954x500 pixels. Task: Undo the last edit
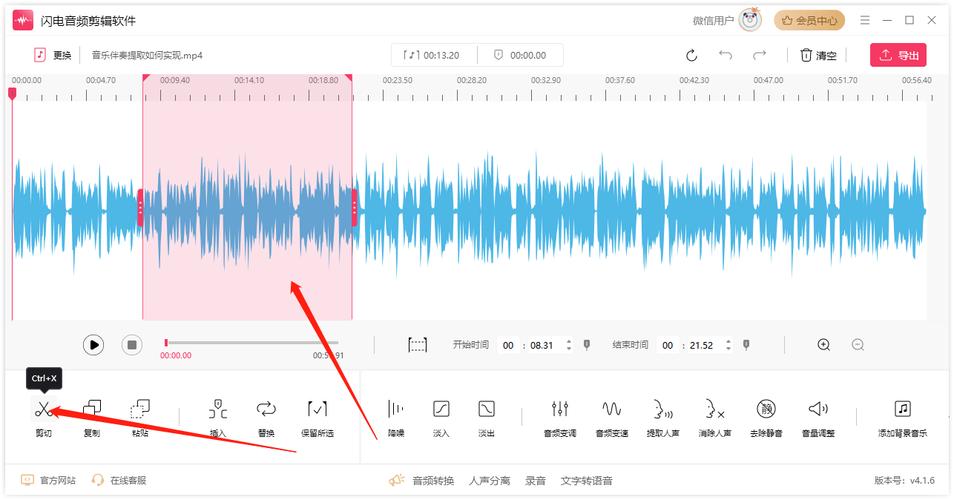click(x=725, y=55)
